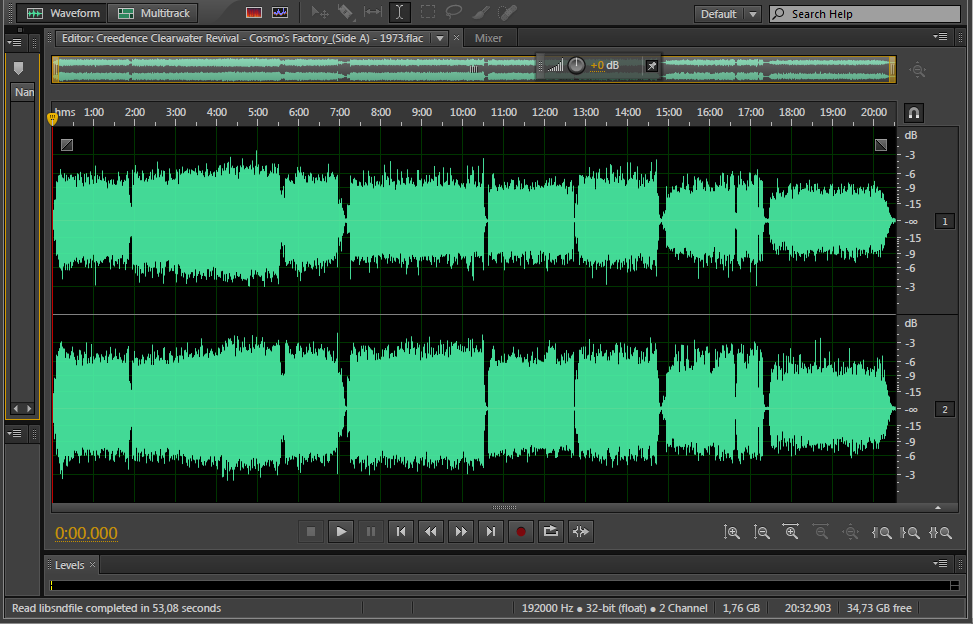Pin the HUD gain control
Screen dimensions: 973x624
point(652,66)
